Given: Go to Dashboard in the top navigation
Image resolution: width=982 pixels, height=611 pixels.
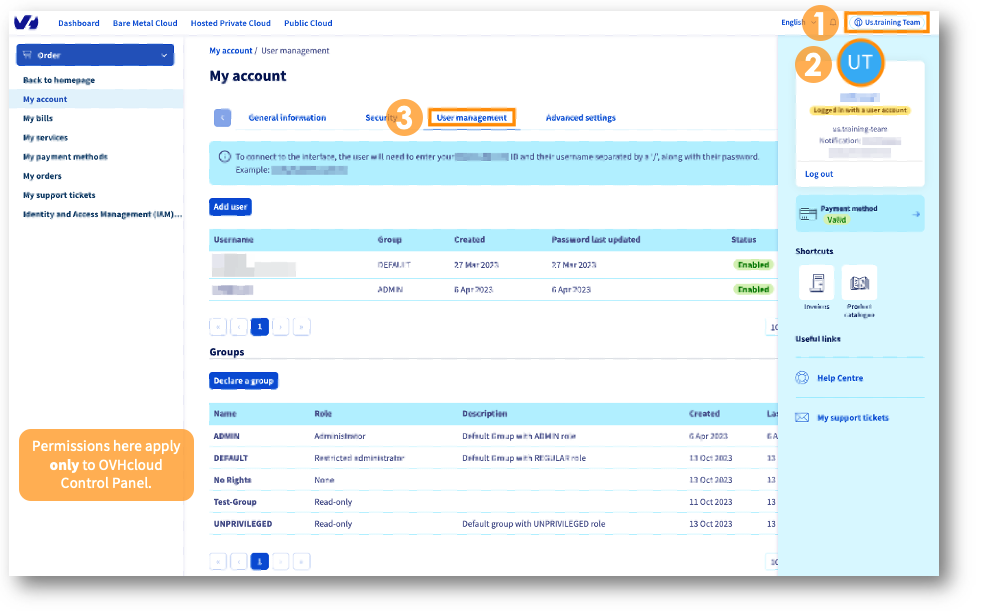Looking at the screenshot, I should click(79, 23).
